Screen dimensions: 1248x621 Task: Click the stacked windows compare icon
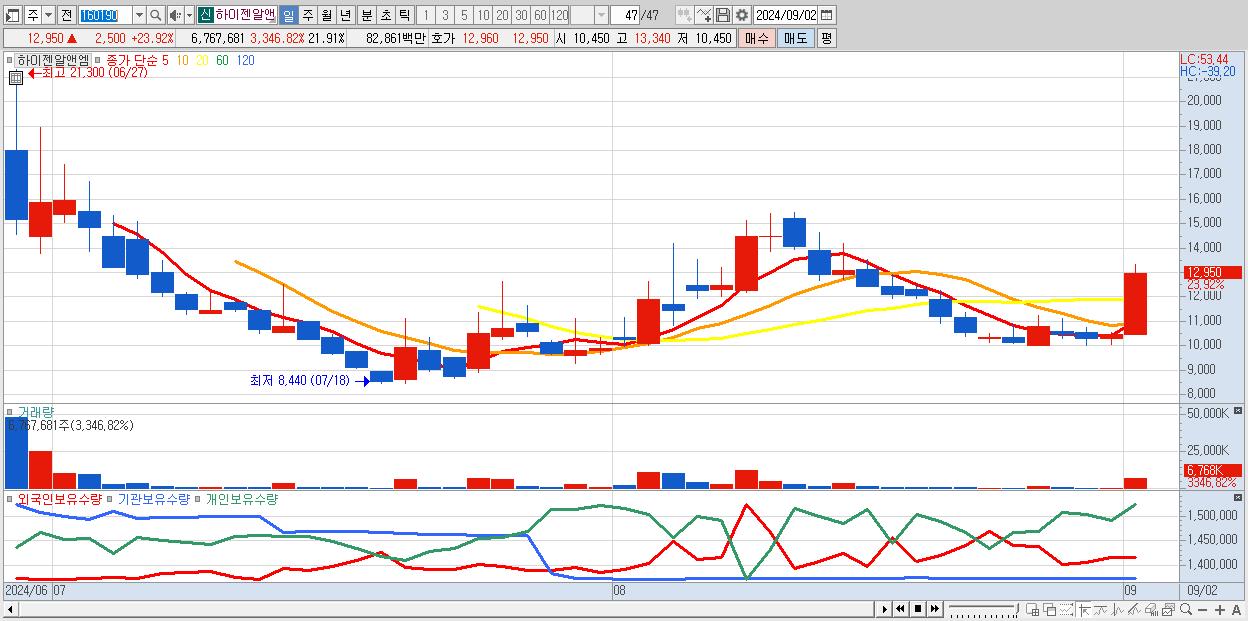point(1048,609)
